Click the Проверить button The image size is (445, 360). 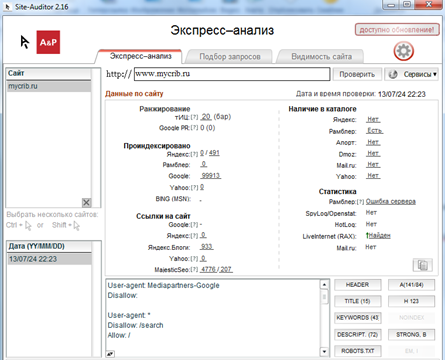pyautogui.click(x=357, y=74)
